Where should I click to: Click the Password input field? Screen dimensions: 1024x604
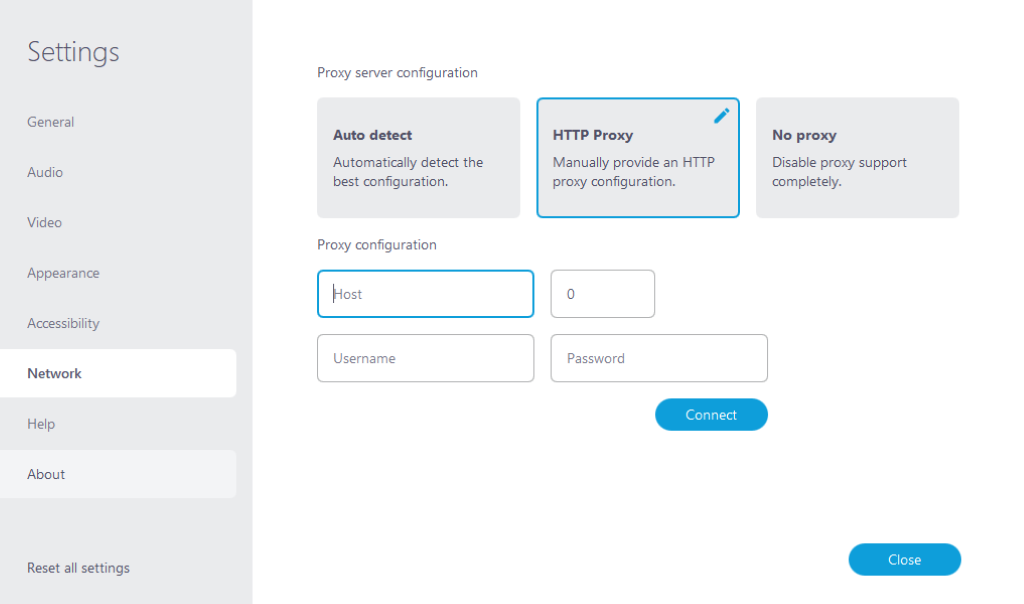[658, 358]
